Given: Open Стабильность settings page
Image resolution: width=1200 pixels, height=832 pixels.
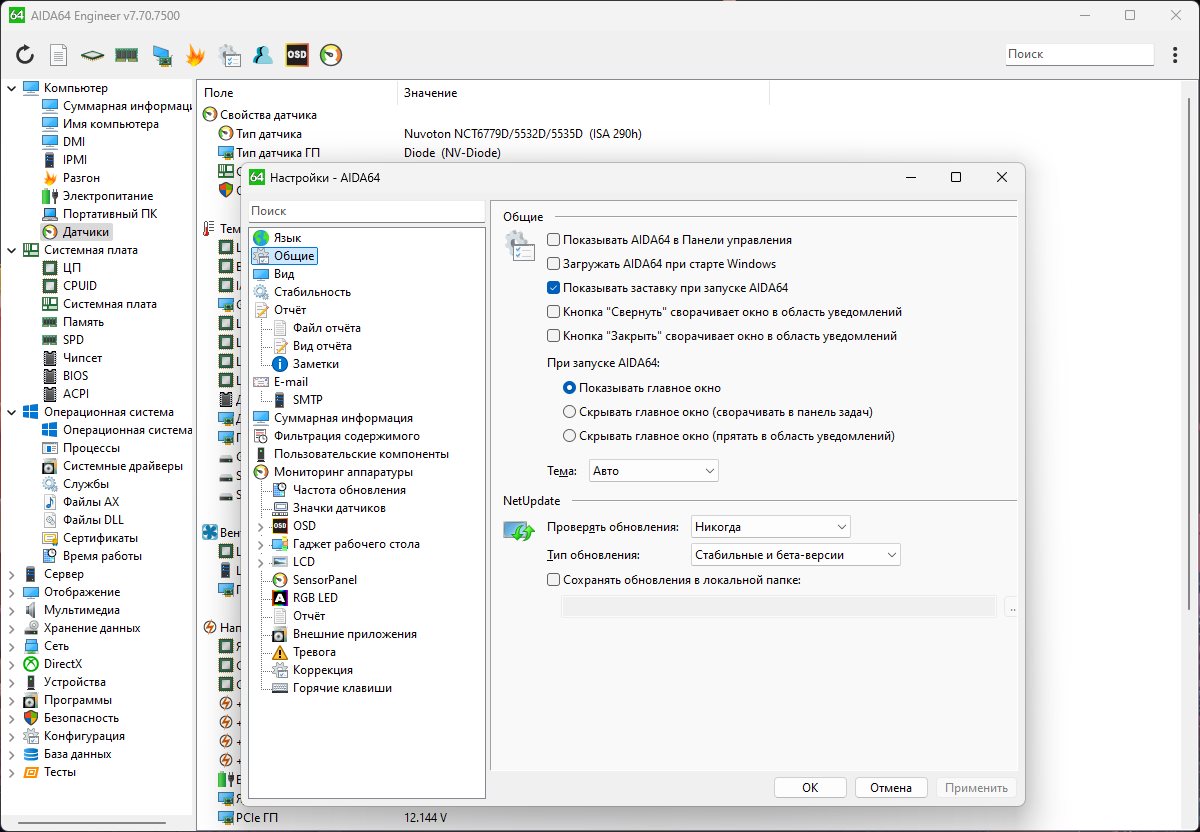Looking at the screenshot, I should [302, 292].
